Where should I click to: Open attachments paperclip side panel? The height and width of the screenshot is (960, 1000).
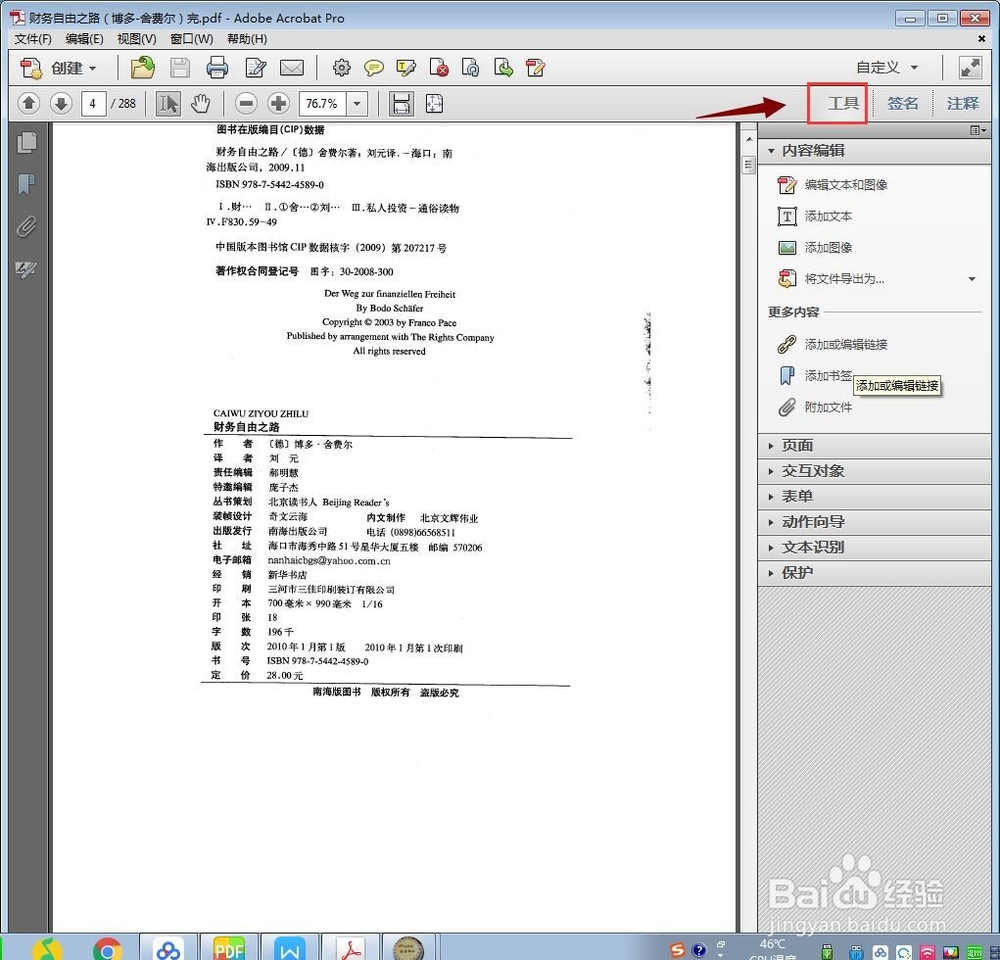[26, 226]
